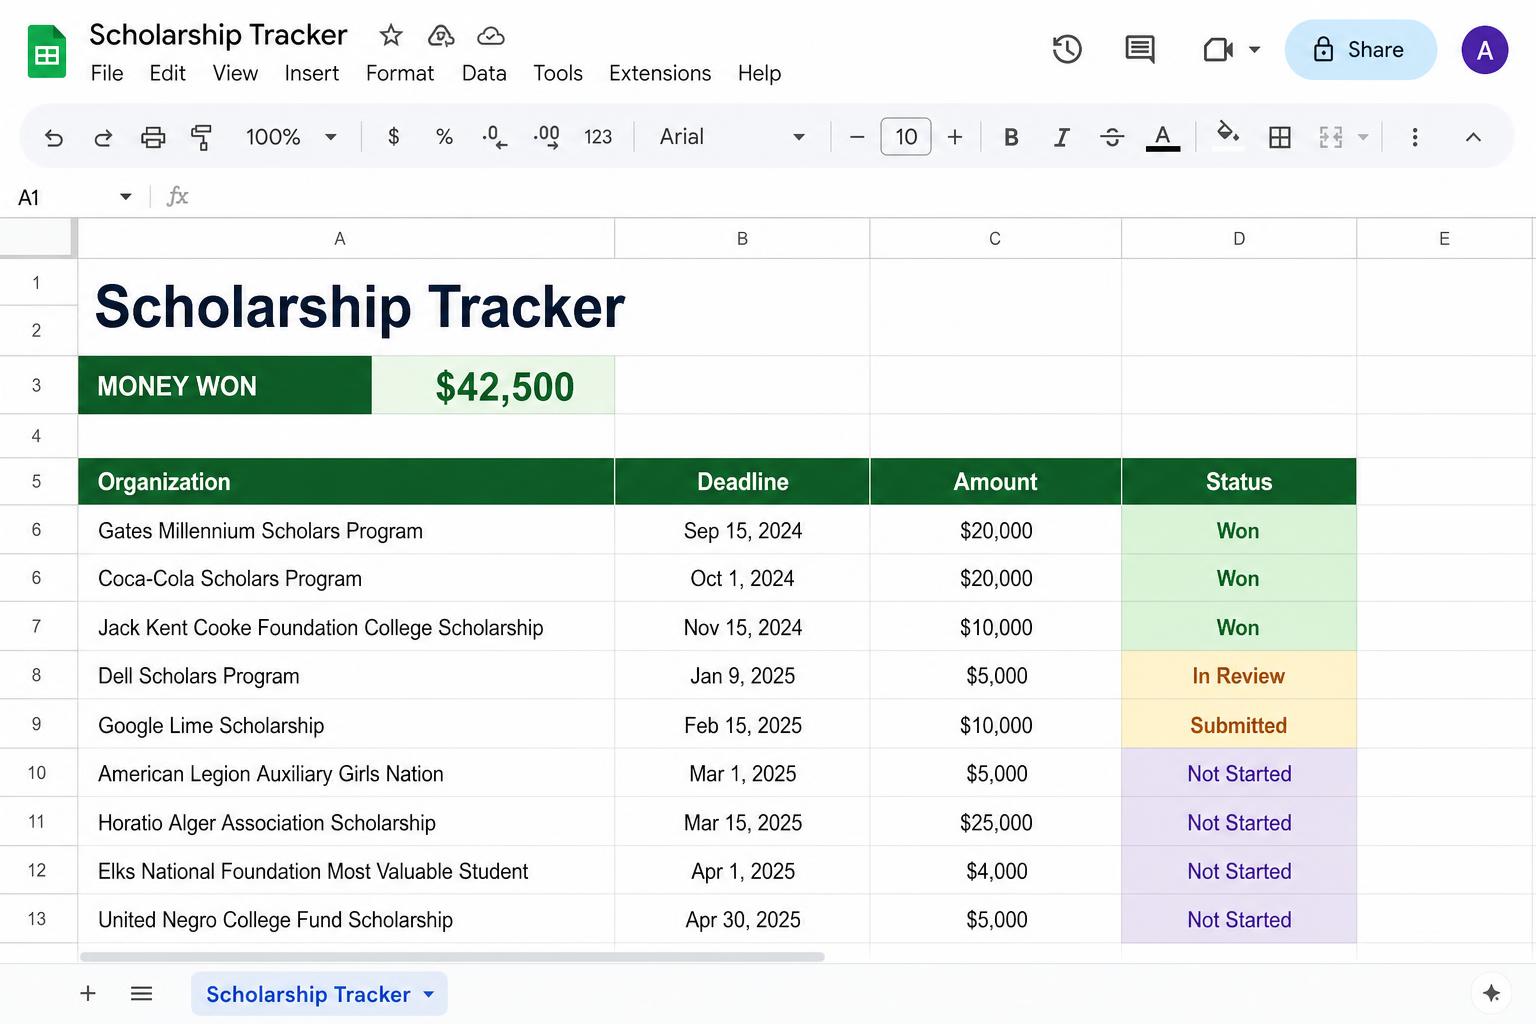Viewport: 1536px width, 1024px height.
Task: Open the account avatar A
Action: coord(1485,50)
